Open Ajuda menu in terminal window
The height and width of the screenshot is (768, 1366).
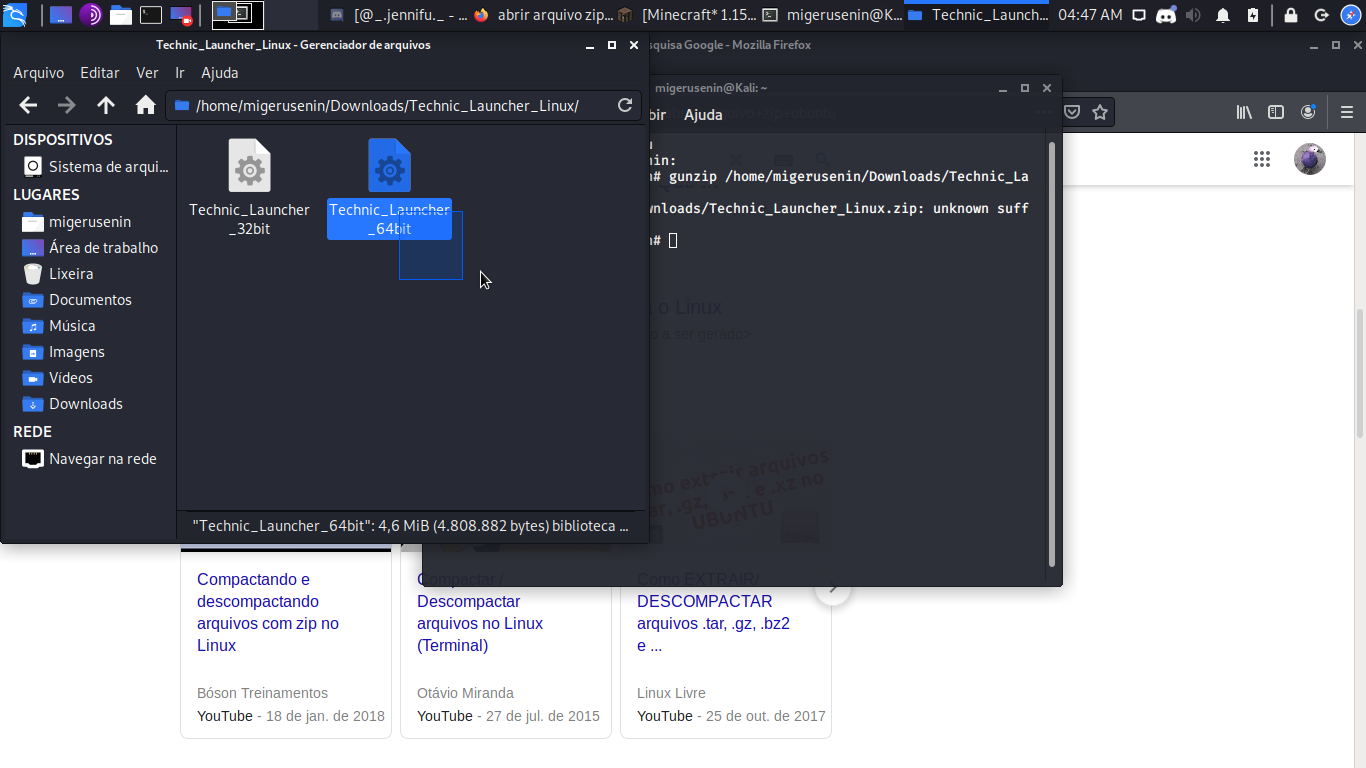703,115
